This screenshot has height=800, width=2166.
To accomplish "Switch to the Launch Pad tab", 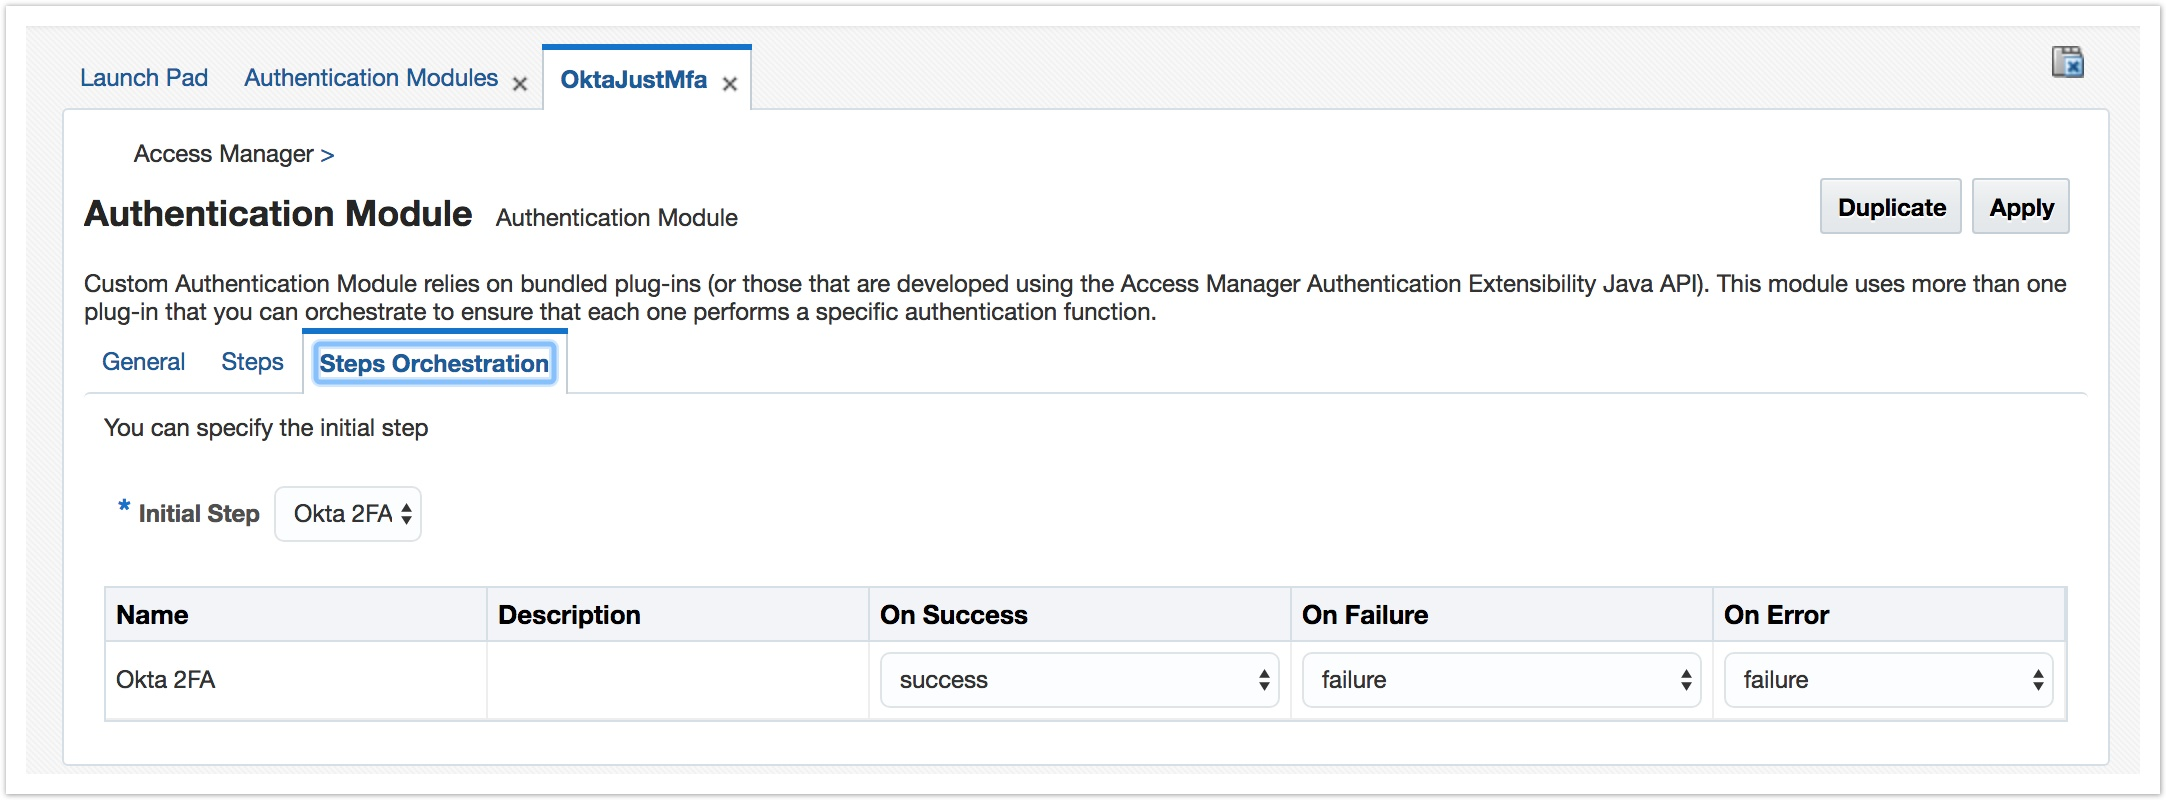I will pos(144,78).
